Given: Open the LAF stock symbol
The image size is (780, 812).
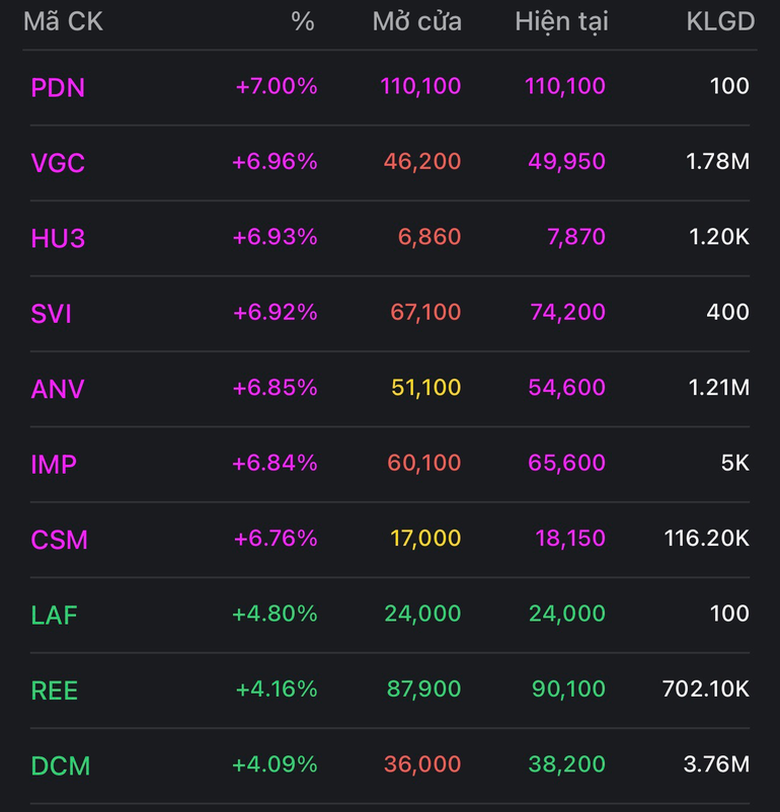Looking at the screenshot, I should 54,615.
